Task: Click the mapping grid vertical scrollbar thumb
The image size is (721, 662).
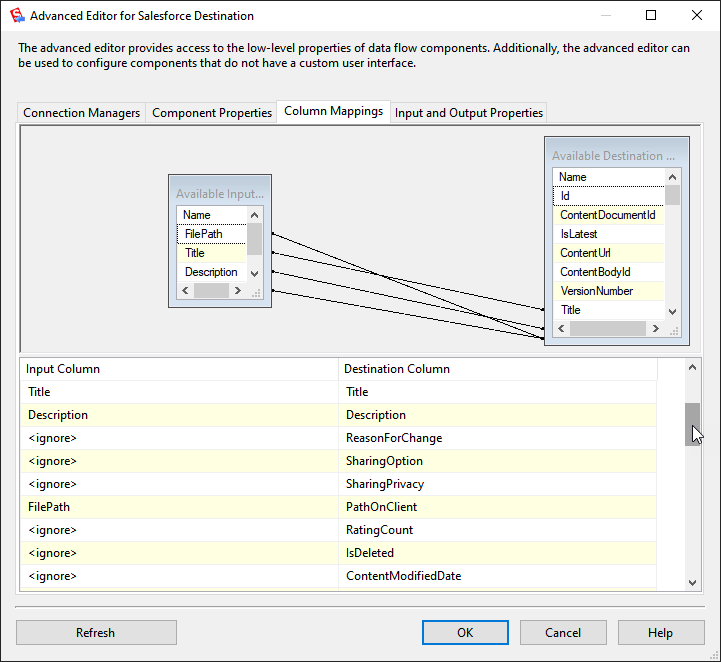Action: (692, 424)
